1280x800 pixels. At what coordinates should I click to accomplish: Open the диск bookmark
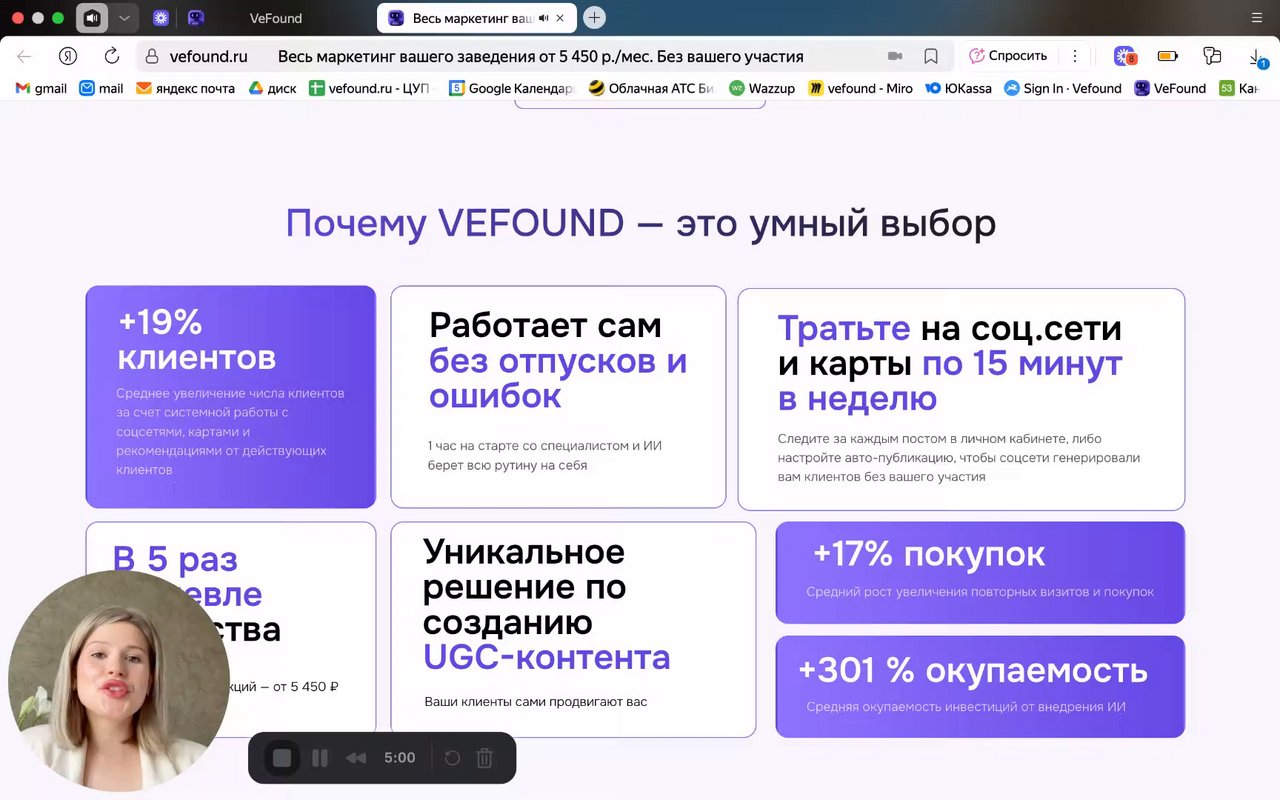(x=272, y=88)
